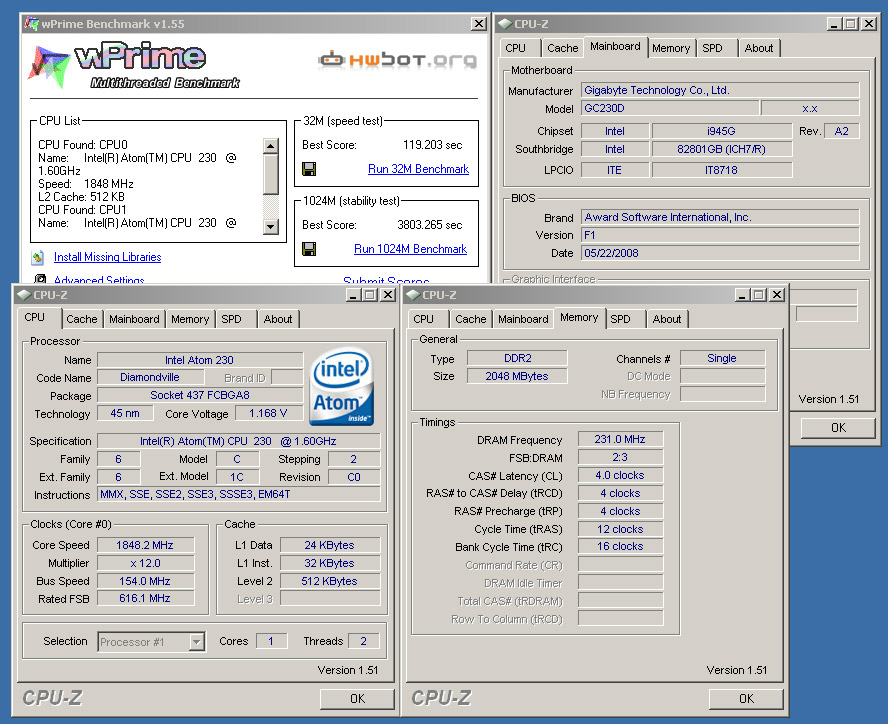Image resolution: width=888 pixels, height=724 pixels.
Task: Click OK in the CPU-Z Mainboard window
Action: click(x=838, y=428)
